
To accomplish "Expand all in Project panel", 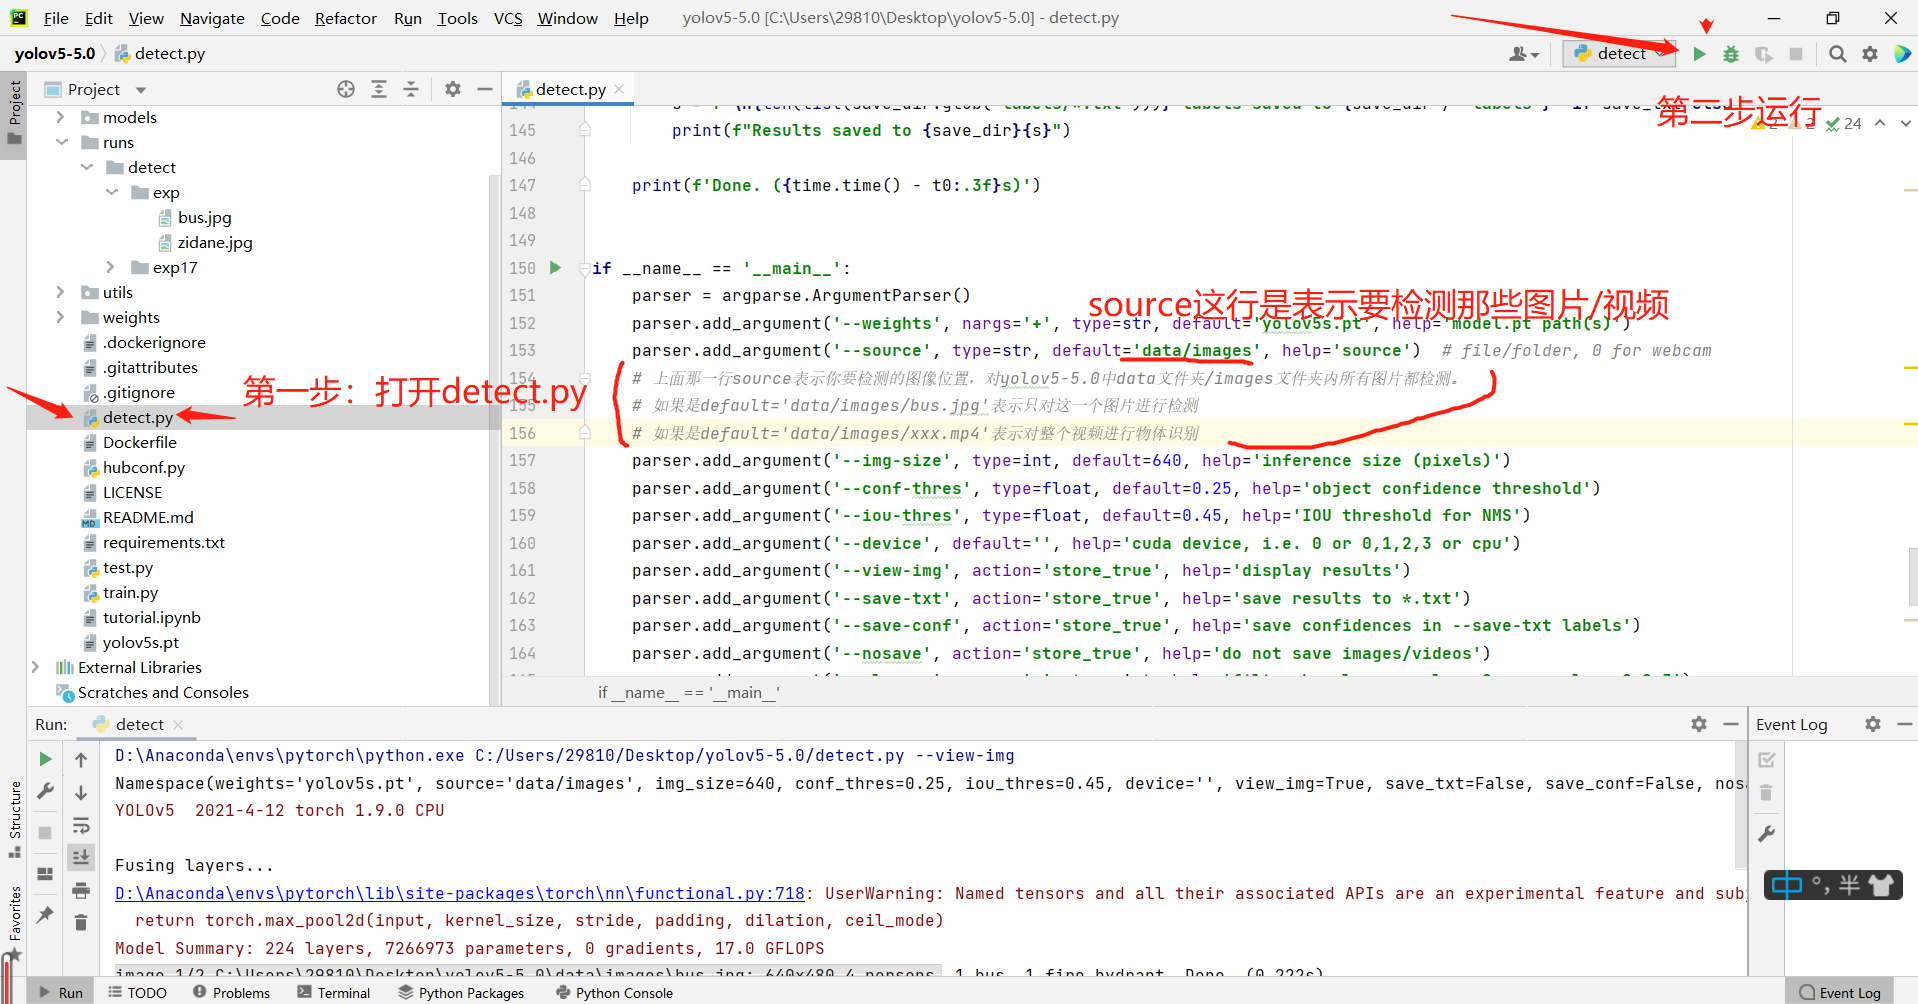I will [x=379, y=89].
